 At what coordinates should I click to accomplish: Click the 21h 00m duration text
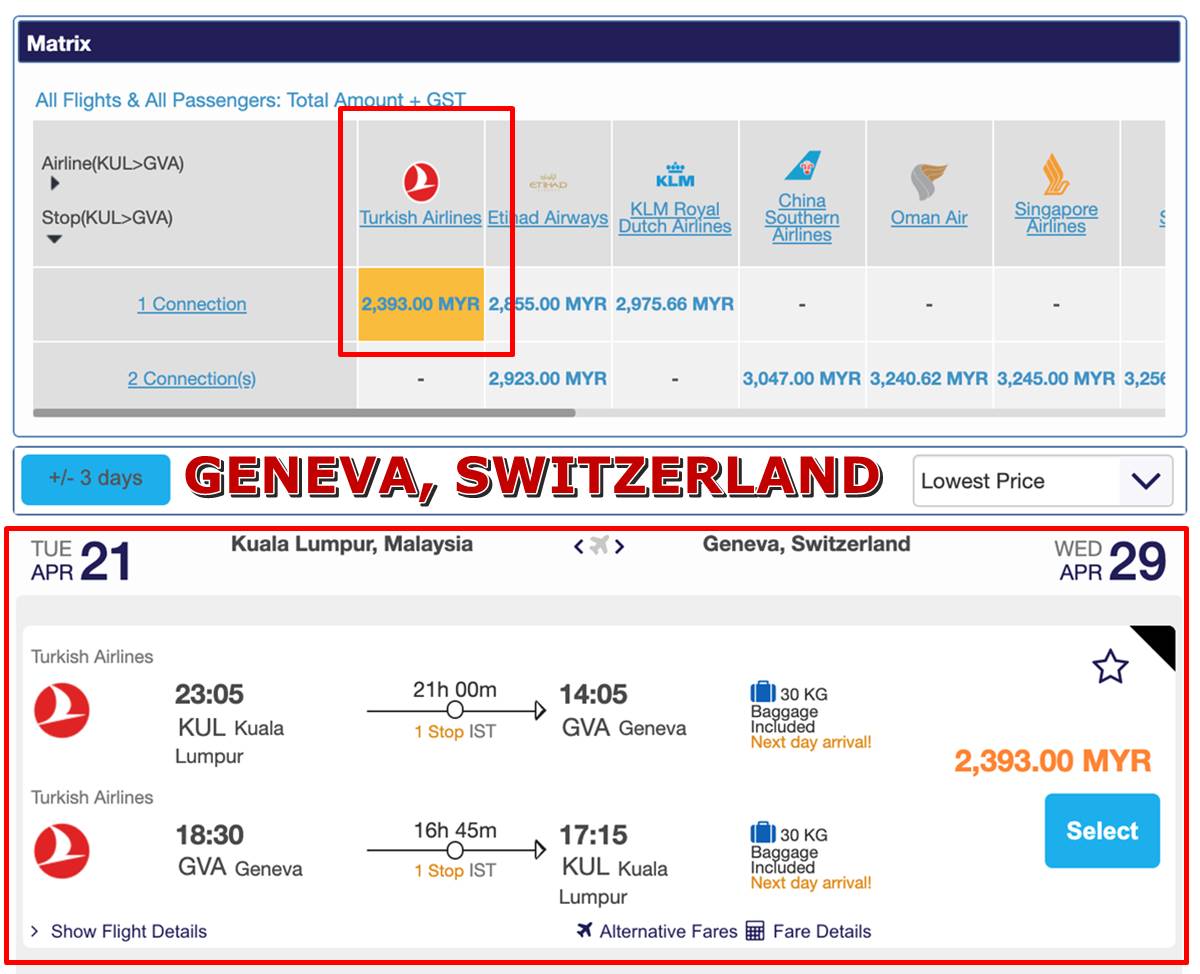coord(455,690)
